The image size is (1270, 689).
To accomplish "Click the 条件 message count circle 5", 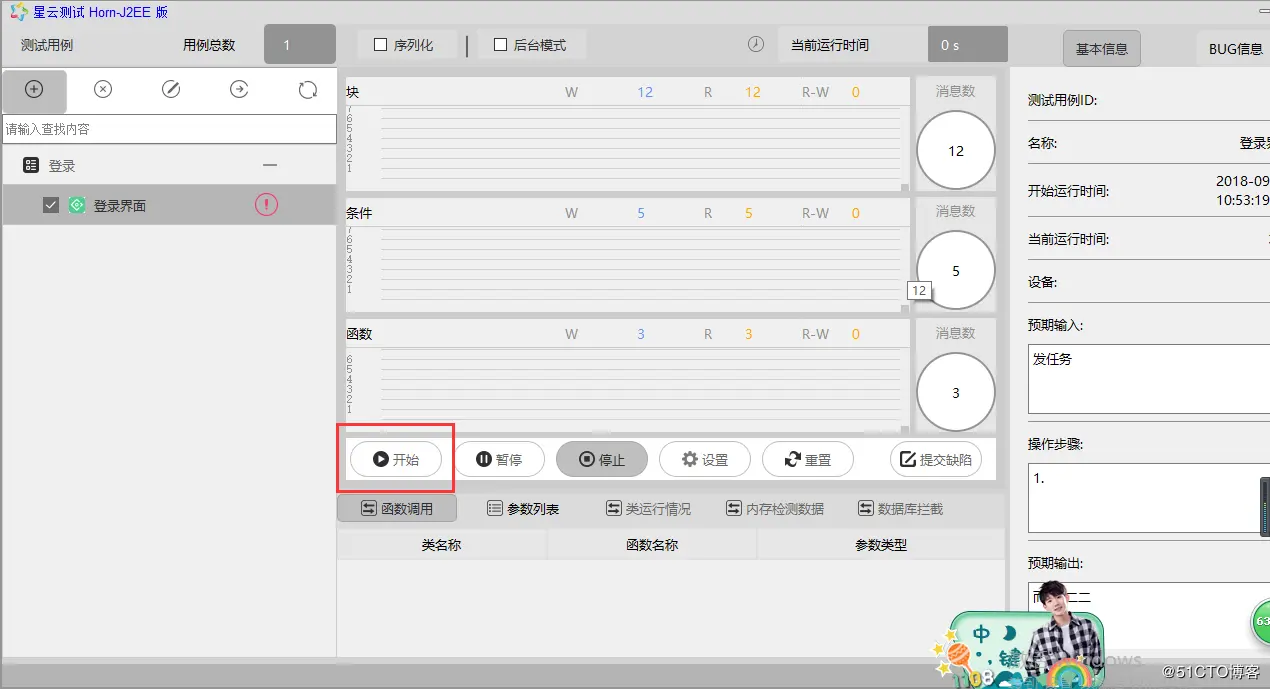I will click(955, 271).
